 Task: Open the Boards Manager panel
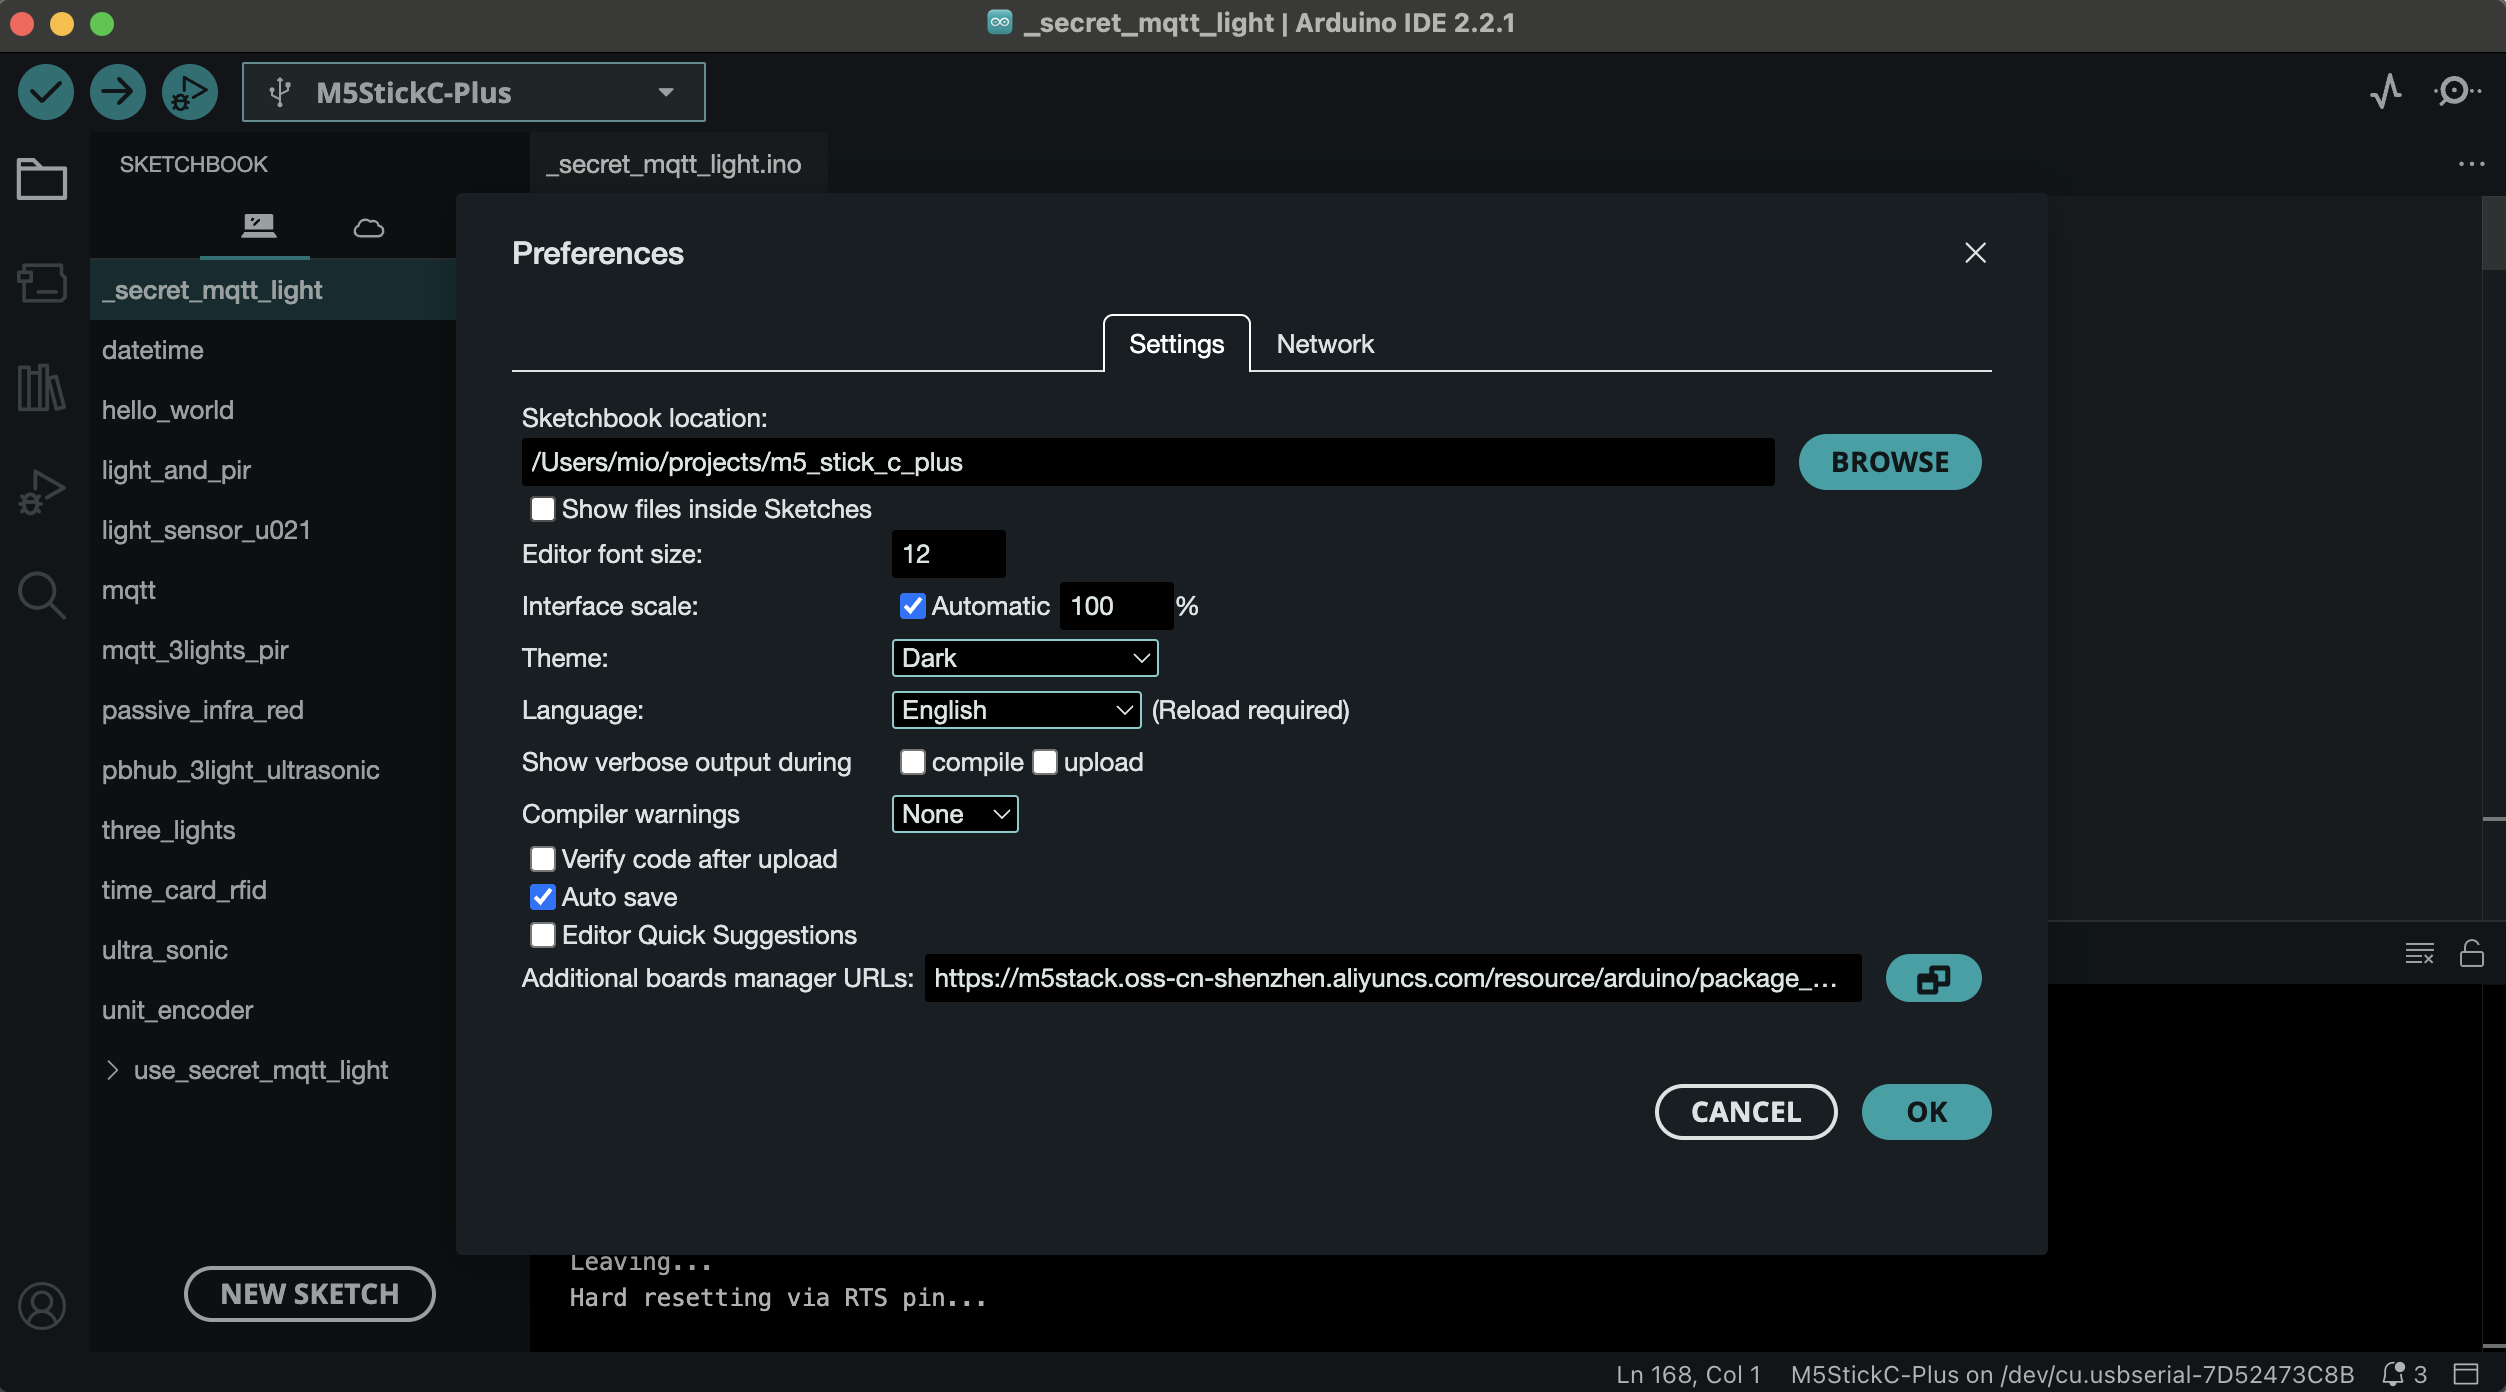41,283
